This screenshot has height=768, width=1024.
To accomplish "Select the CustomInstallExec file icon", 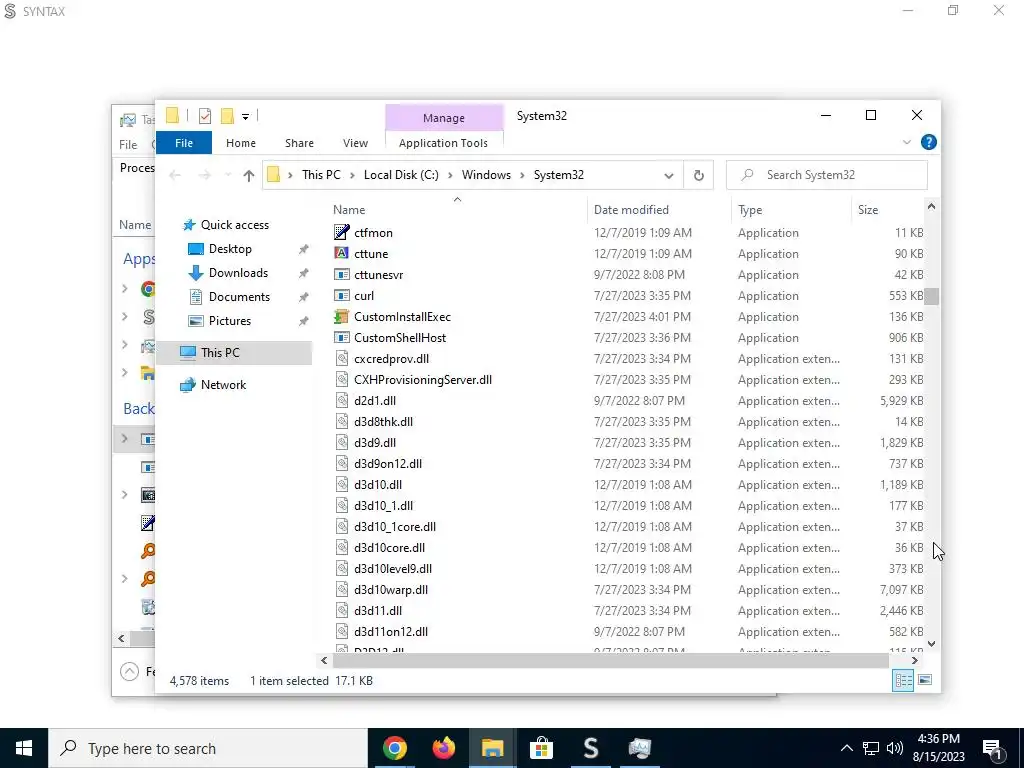I will [x=342, y=317].
